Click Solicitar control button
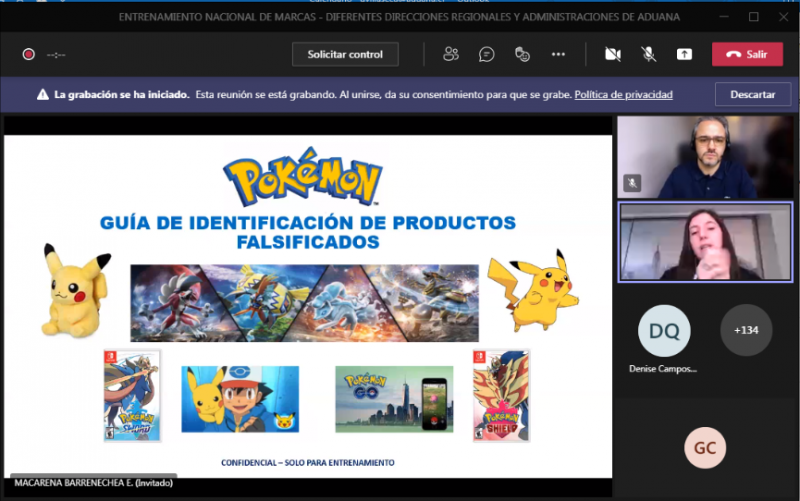The height and width of the screenshot is (501, 800). point(345,54)
